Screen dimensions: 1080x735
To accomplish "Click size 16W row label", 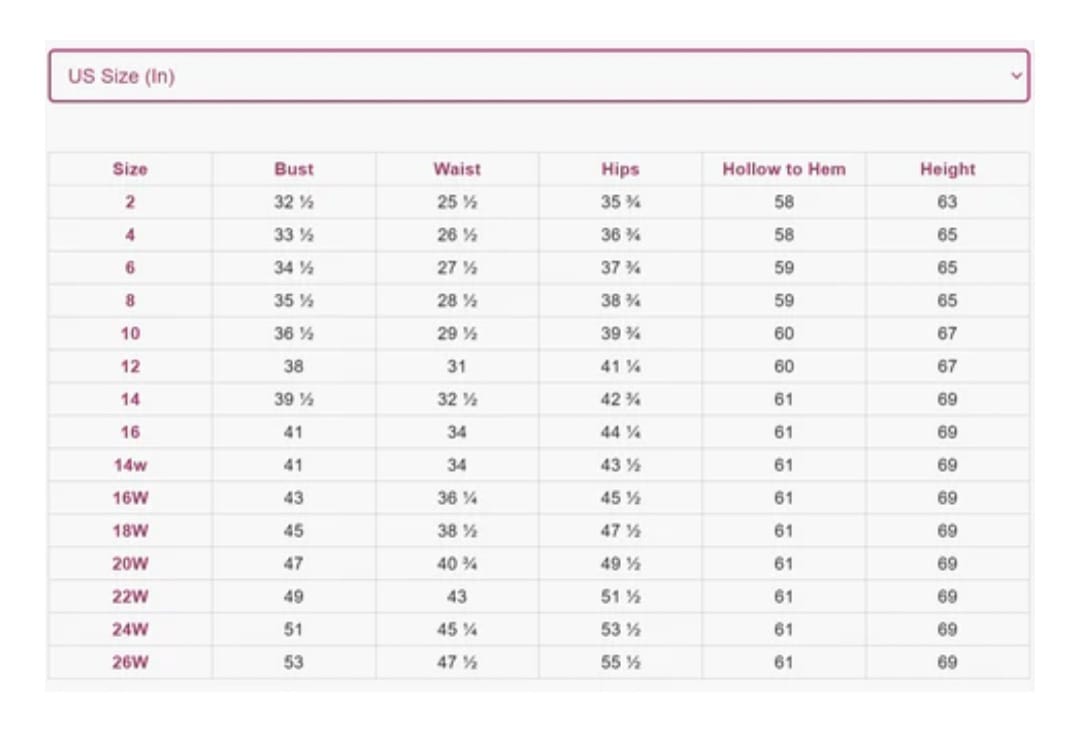I will [130, 498].
